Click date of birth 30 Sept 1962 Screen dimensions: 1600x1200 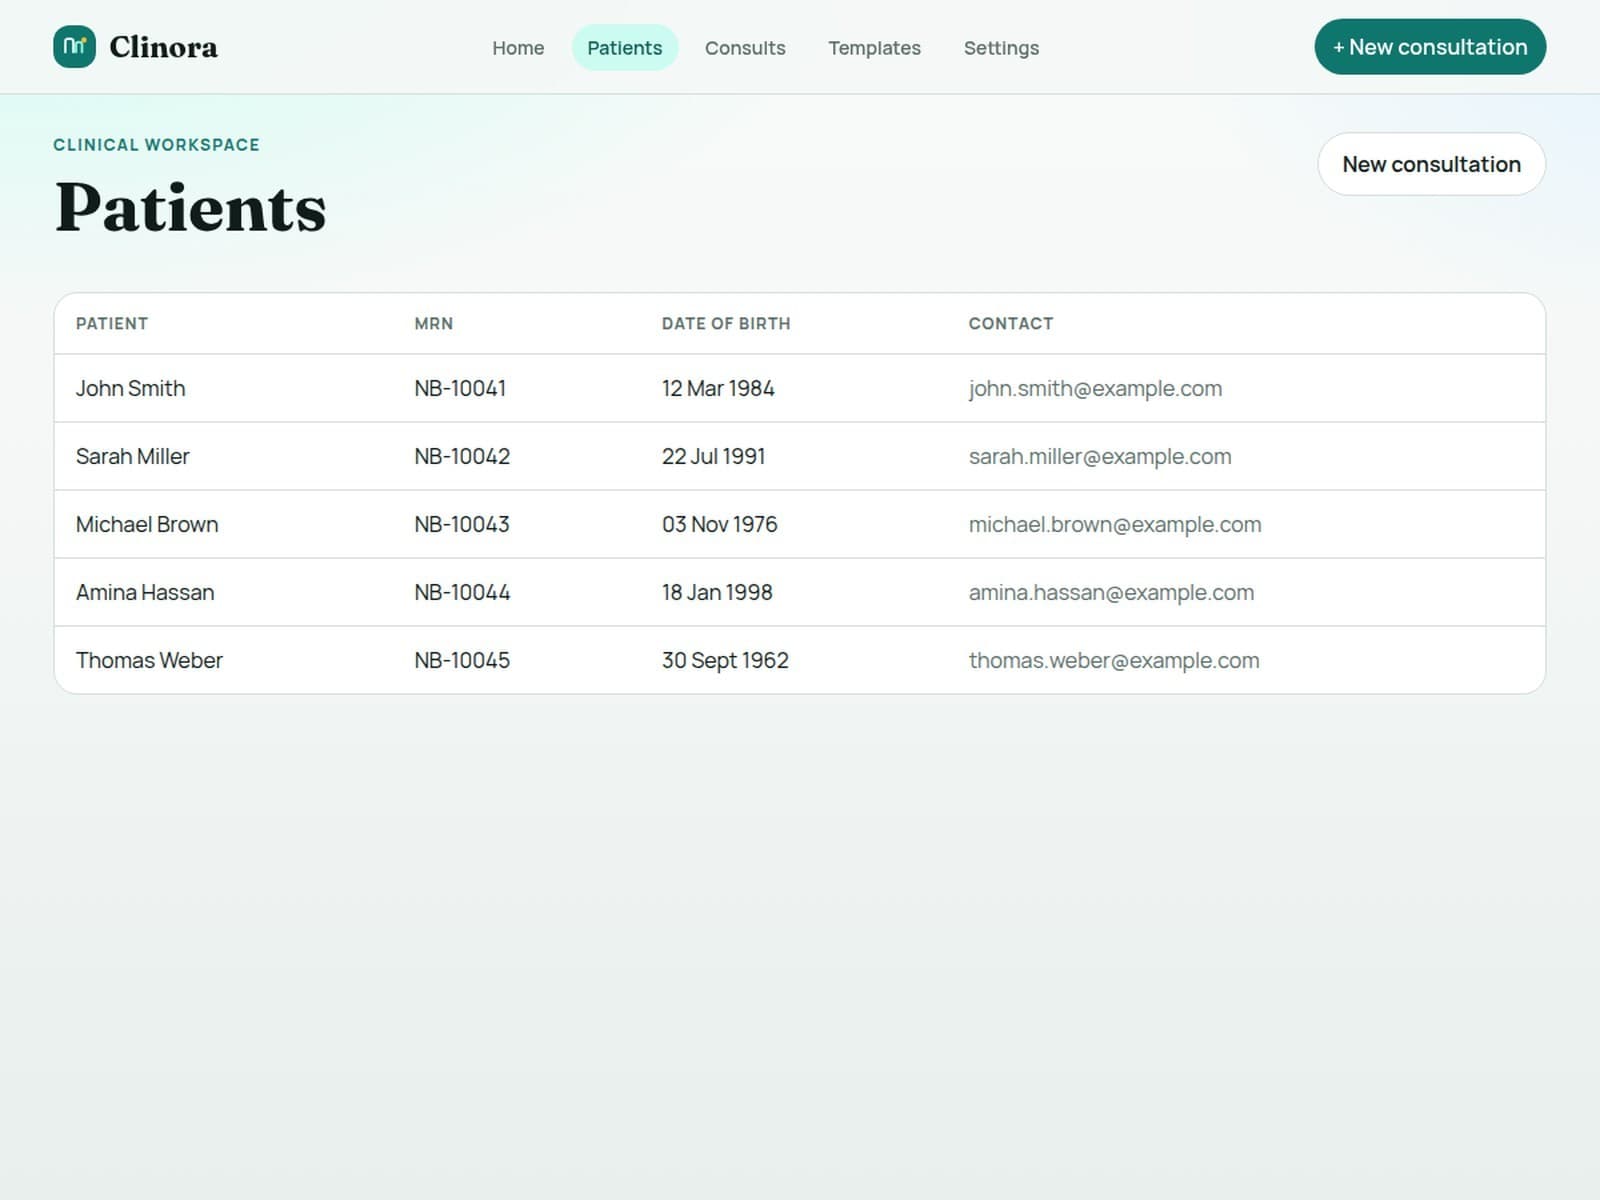pos(725,660)
